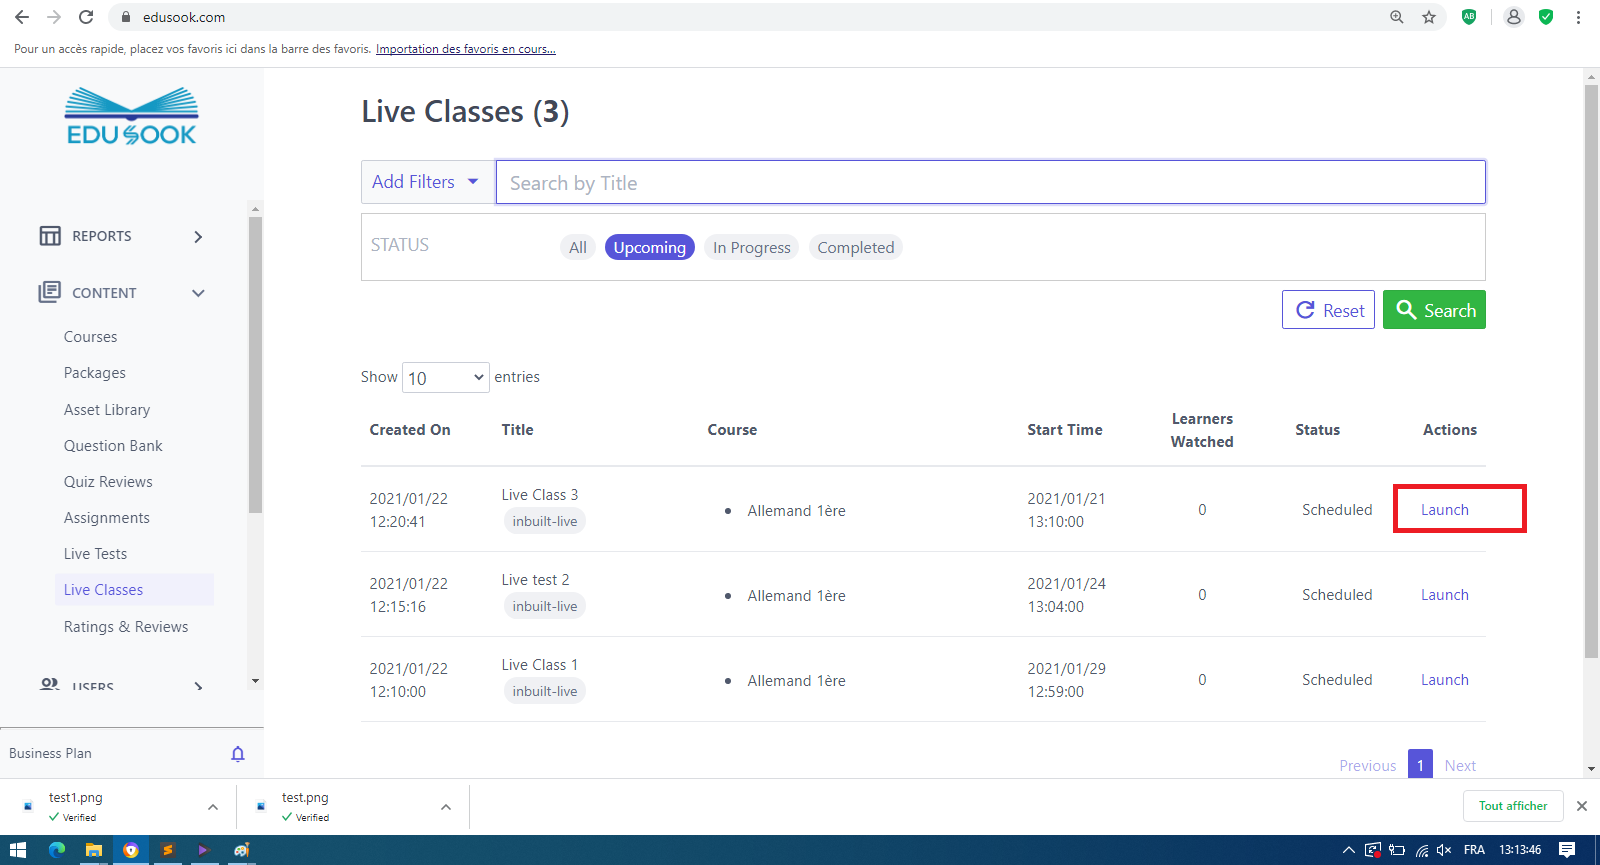Screen dimensions: 1600x865
Task: Open File Explorer from taskbar
Action: tap(93, 850)
